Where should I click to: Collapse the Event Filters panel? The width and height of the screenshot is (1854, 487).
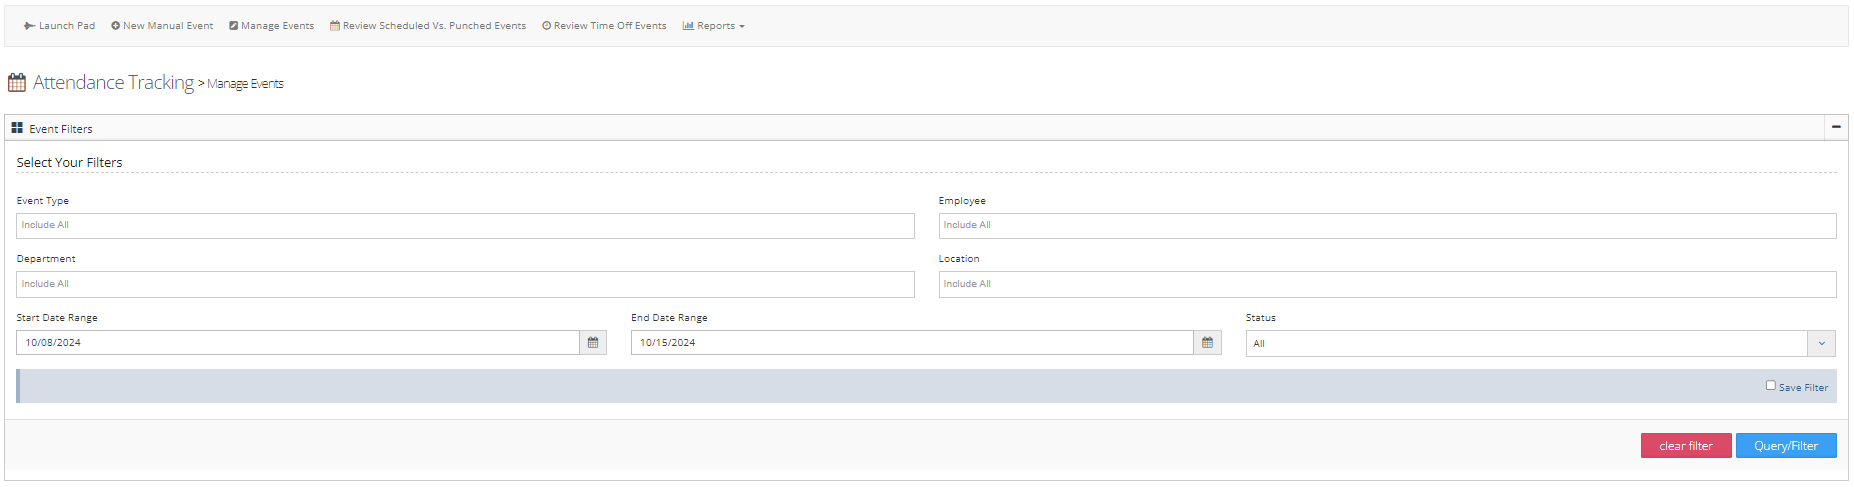(1836, 127)
